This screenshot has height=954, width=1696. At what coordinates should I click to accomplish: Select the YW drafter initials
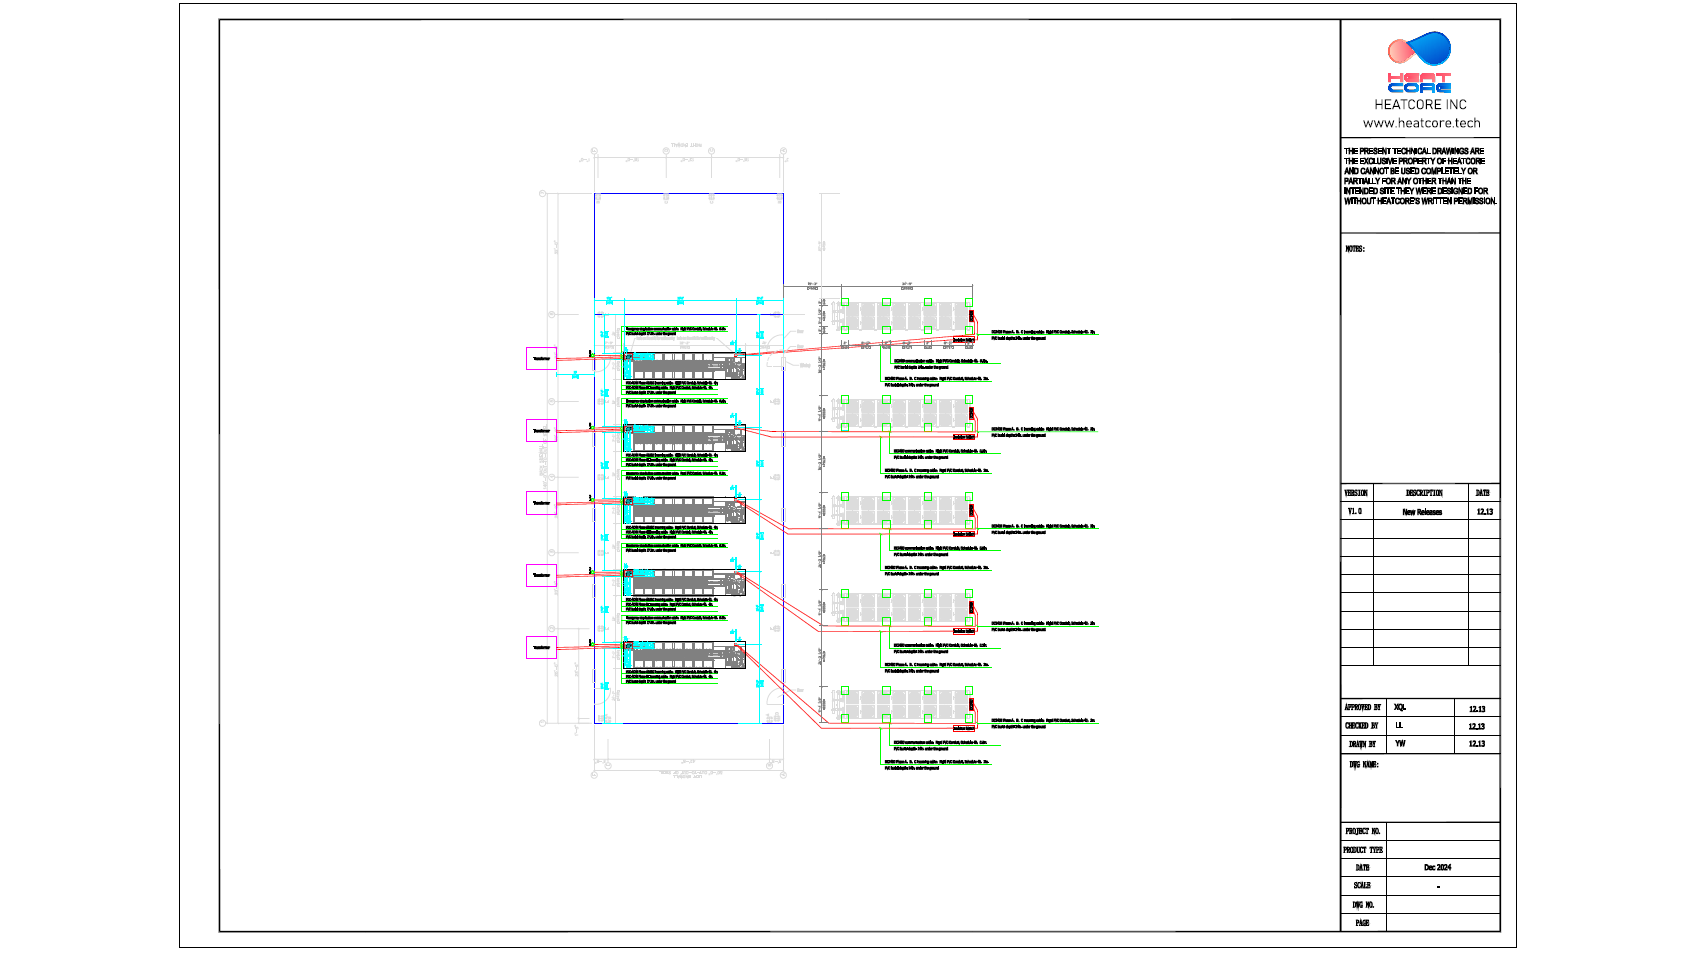click(1400, 744)
